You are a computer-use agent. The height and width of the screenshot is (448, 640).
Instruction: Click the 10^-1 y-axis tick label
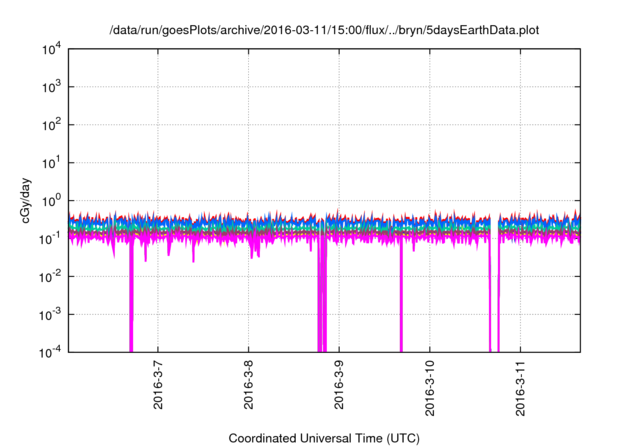click(x=50, y=239)
